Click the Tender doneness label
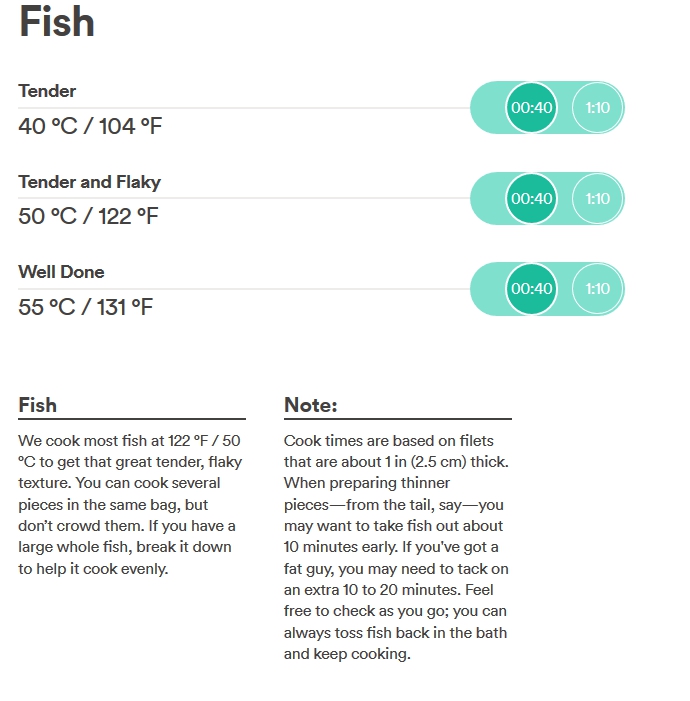 point(47,91)
